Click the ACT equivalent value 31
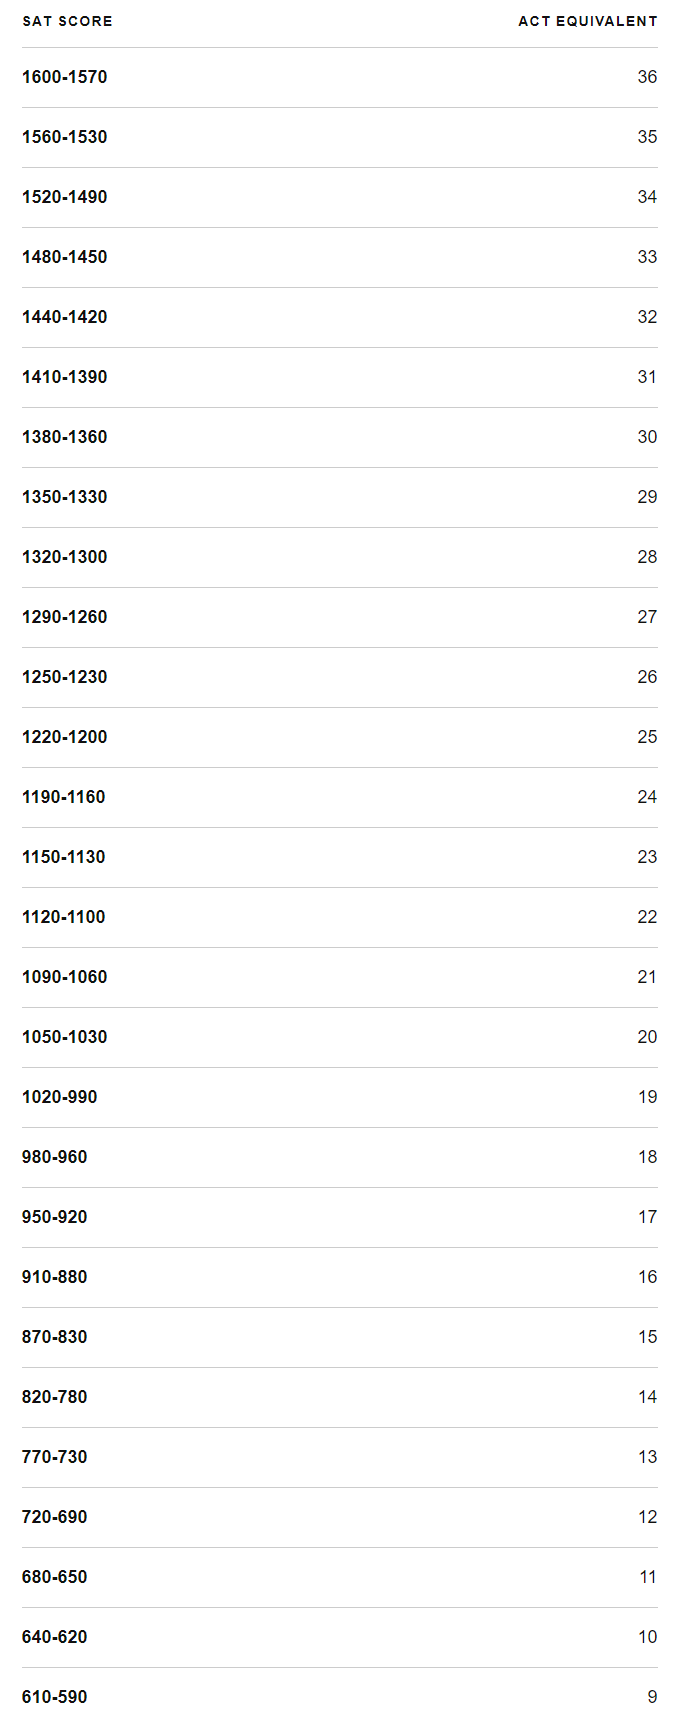This screenshot has width=685, height=1721. 647,377
